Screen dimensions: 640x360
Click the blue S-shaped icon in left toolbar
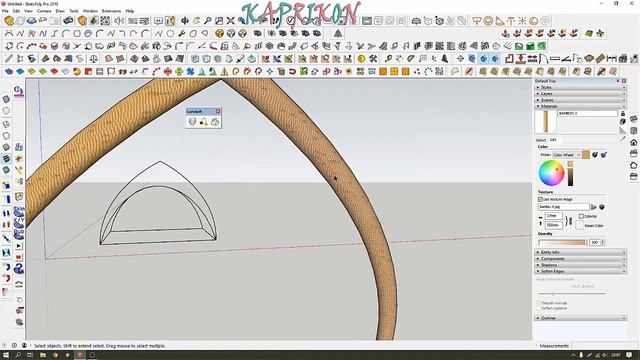[x=19, y=268]
